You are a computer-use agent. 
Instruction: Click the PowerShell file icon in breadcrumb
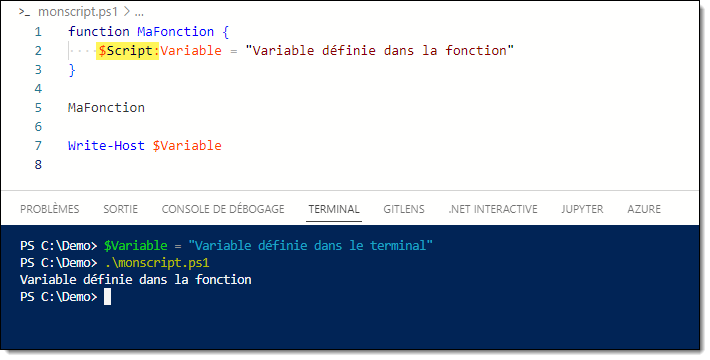[x=24, y=12]
